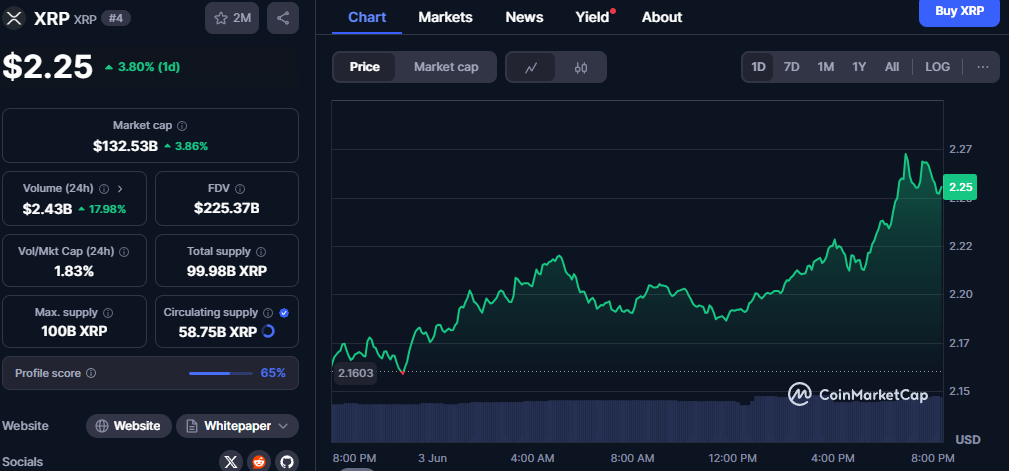
Task: Click the Buy XRP button
Action: pyautogui.click(x=959, y=12)
